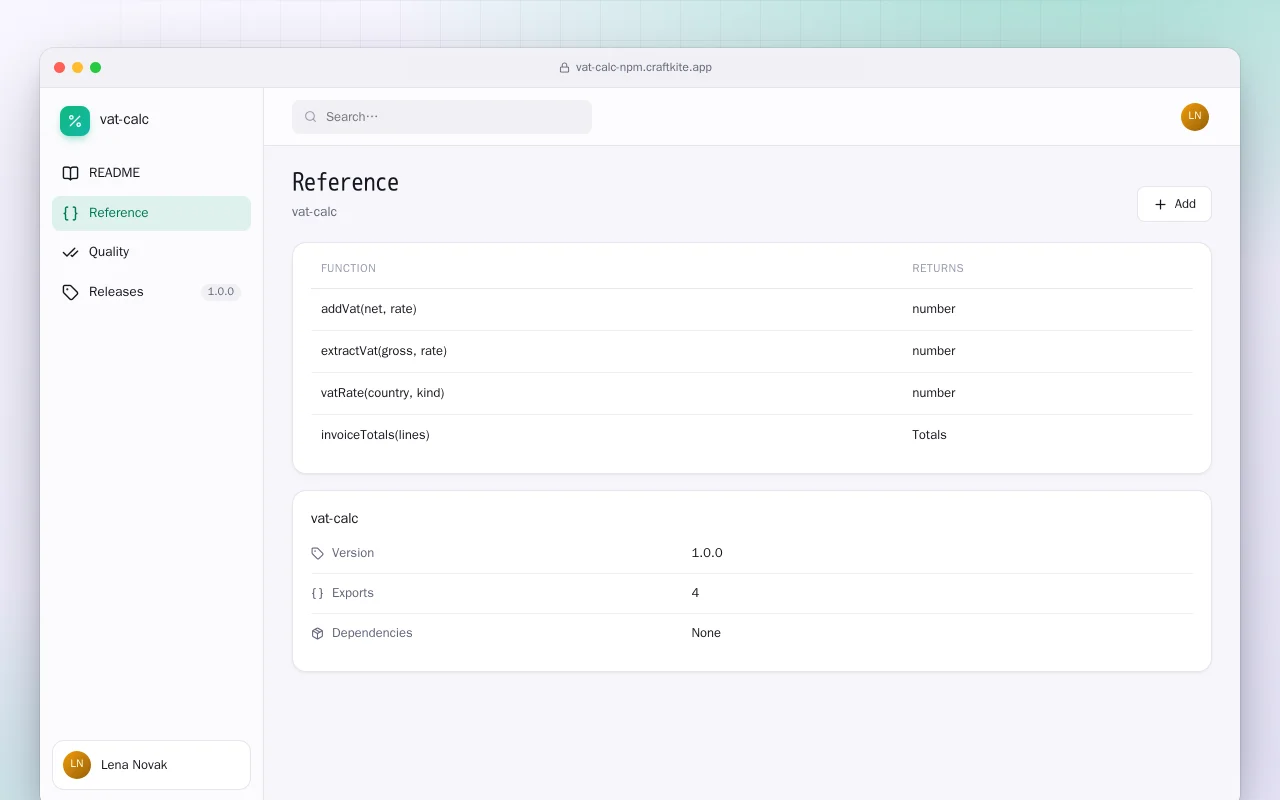Select the vatRate(country, kind) row
This screenshot has height=800, width=1280.
click(751, 393)
